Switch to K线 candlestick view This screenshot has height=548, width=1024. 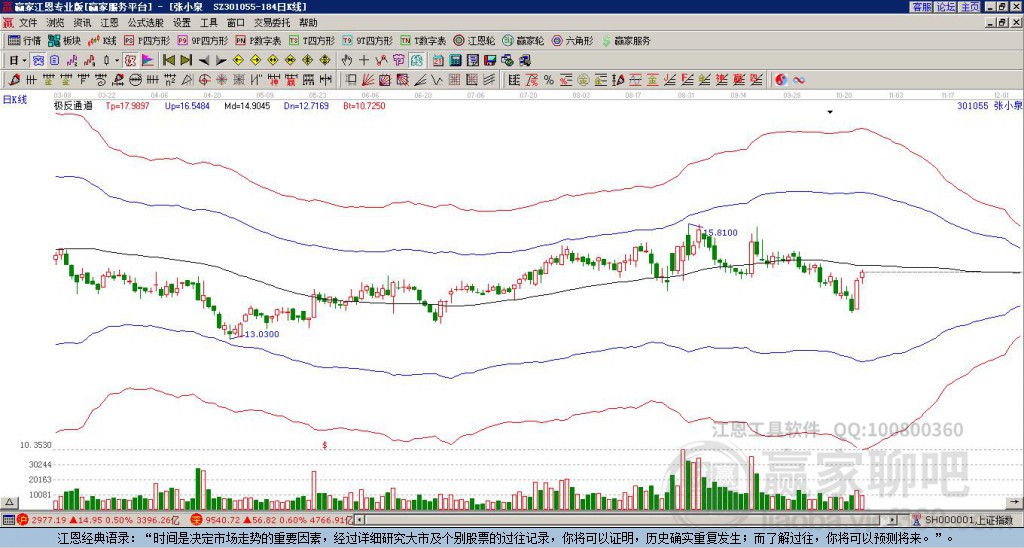102,40
